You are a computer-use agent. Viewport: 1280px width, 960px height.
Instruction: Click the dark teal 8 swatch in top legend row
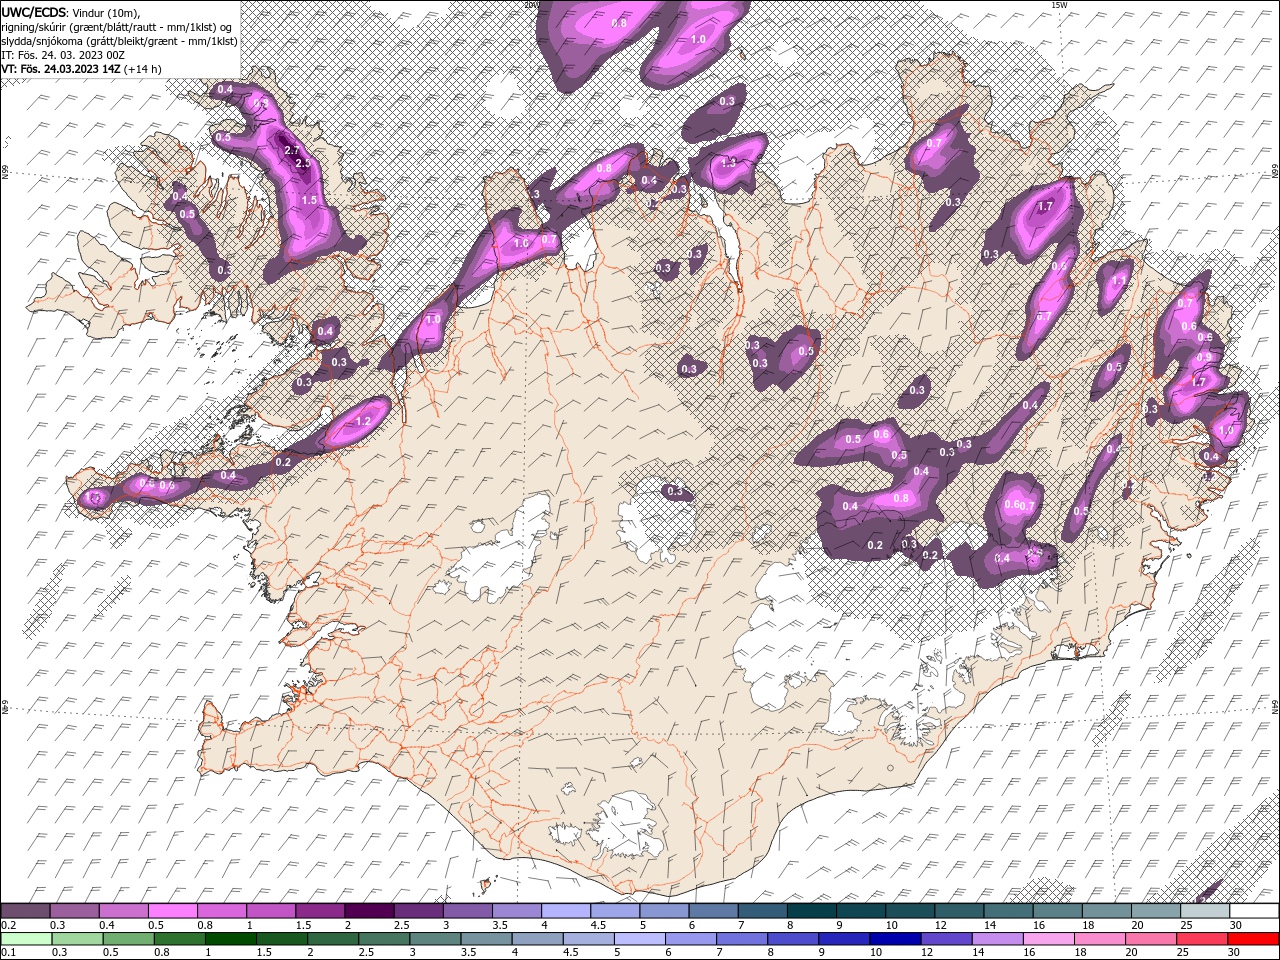(811, 911)
